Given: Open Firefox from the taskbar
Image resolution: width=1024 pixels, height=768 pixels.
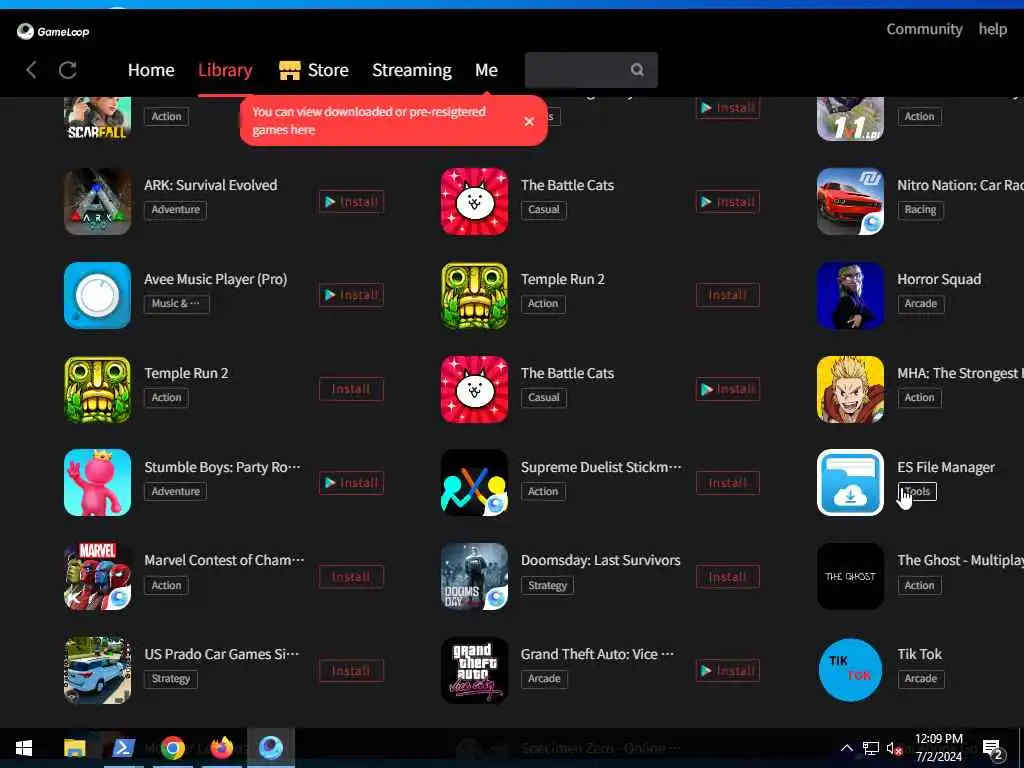Looking at the screenshot, I should 221,748.
